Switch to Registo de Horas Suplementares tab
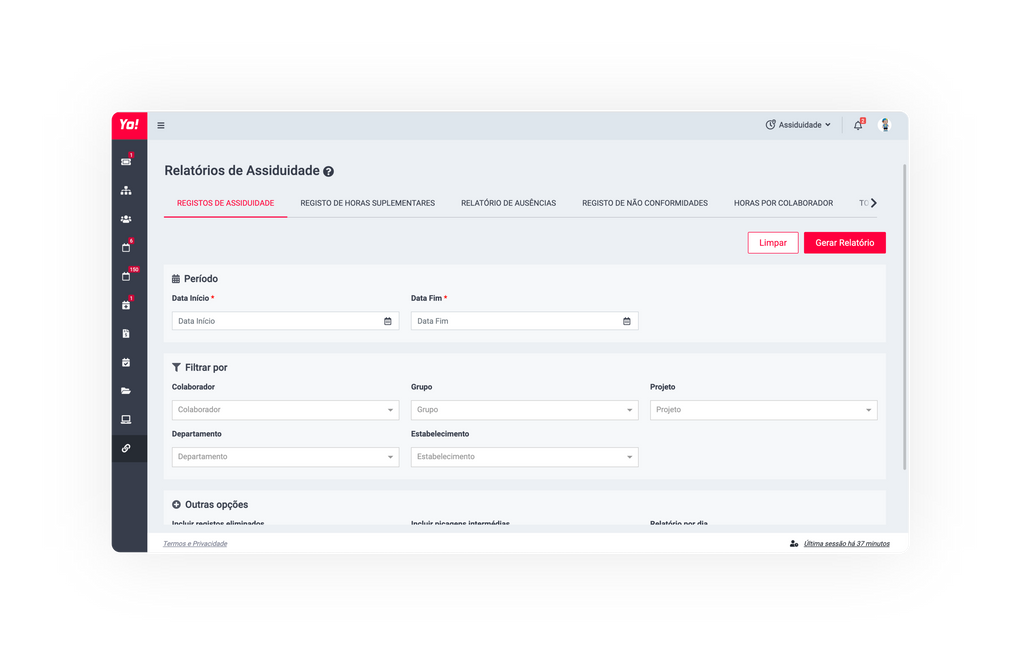The image size is (1020, 664). pyautogui.click(x=367, y=203)
